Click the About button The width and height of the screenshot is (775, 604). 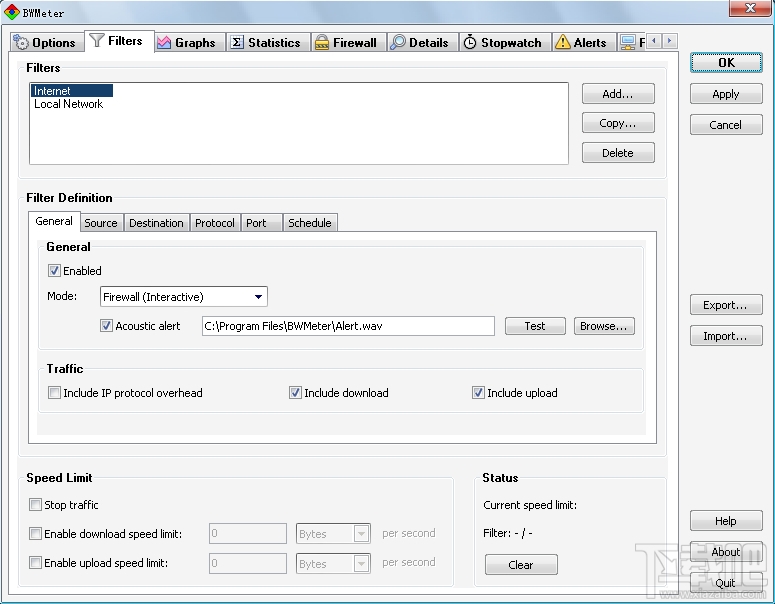point(726,552)
